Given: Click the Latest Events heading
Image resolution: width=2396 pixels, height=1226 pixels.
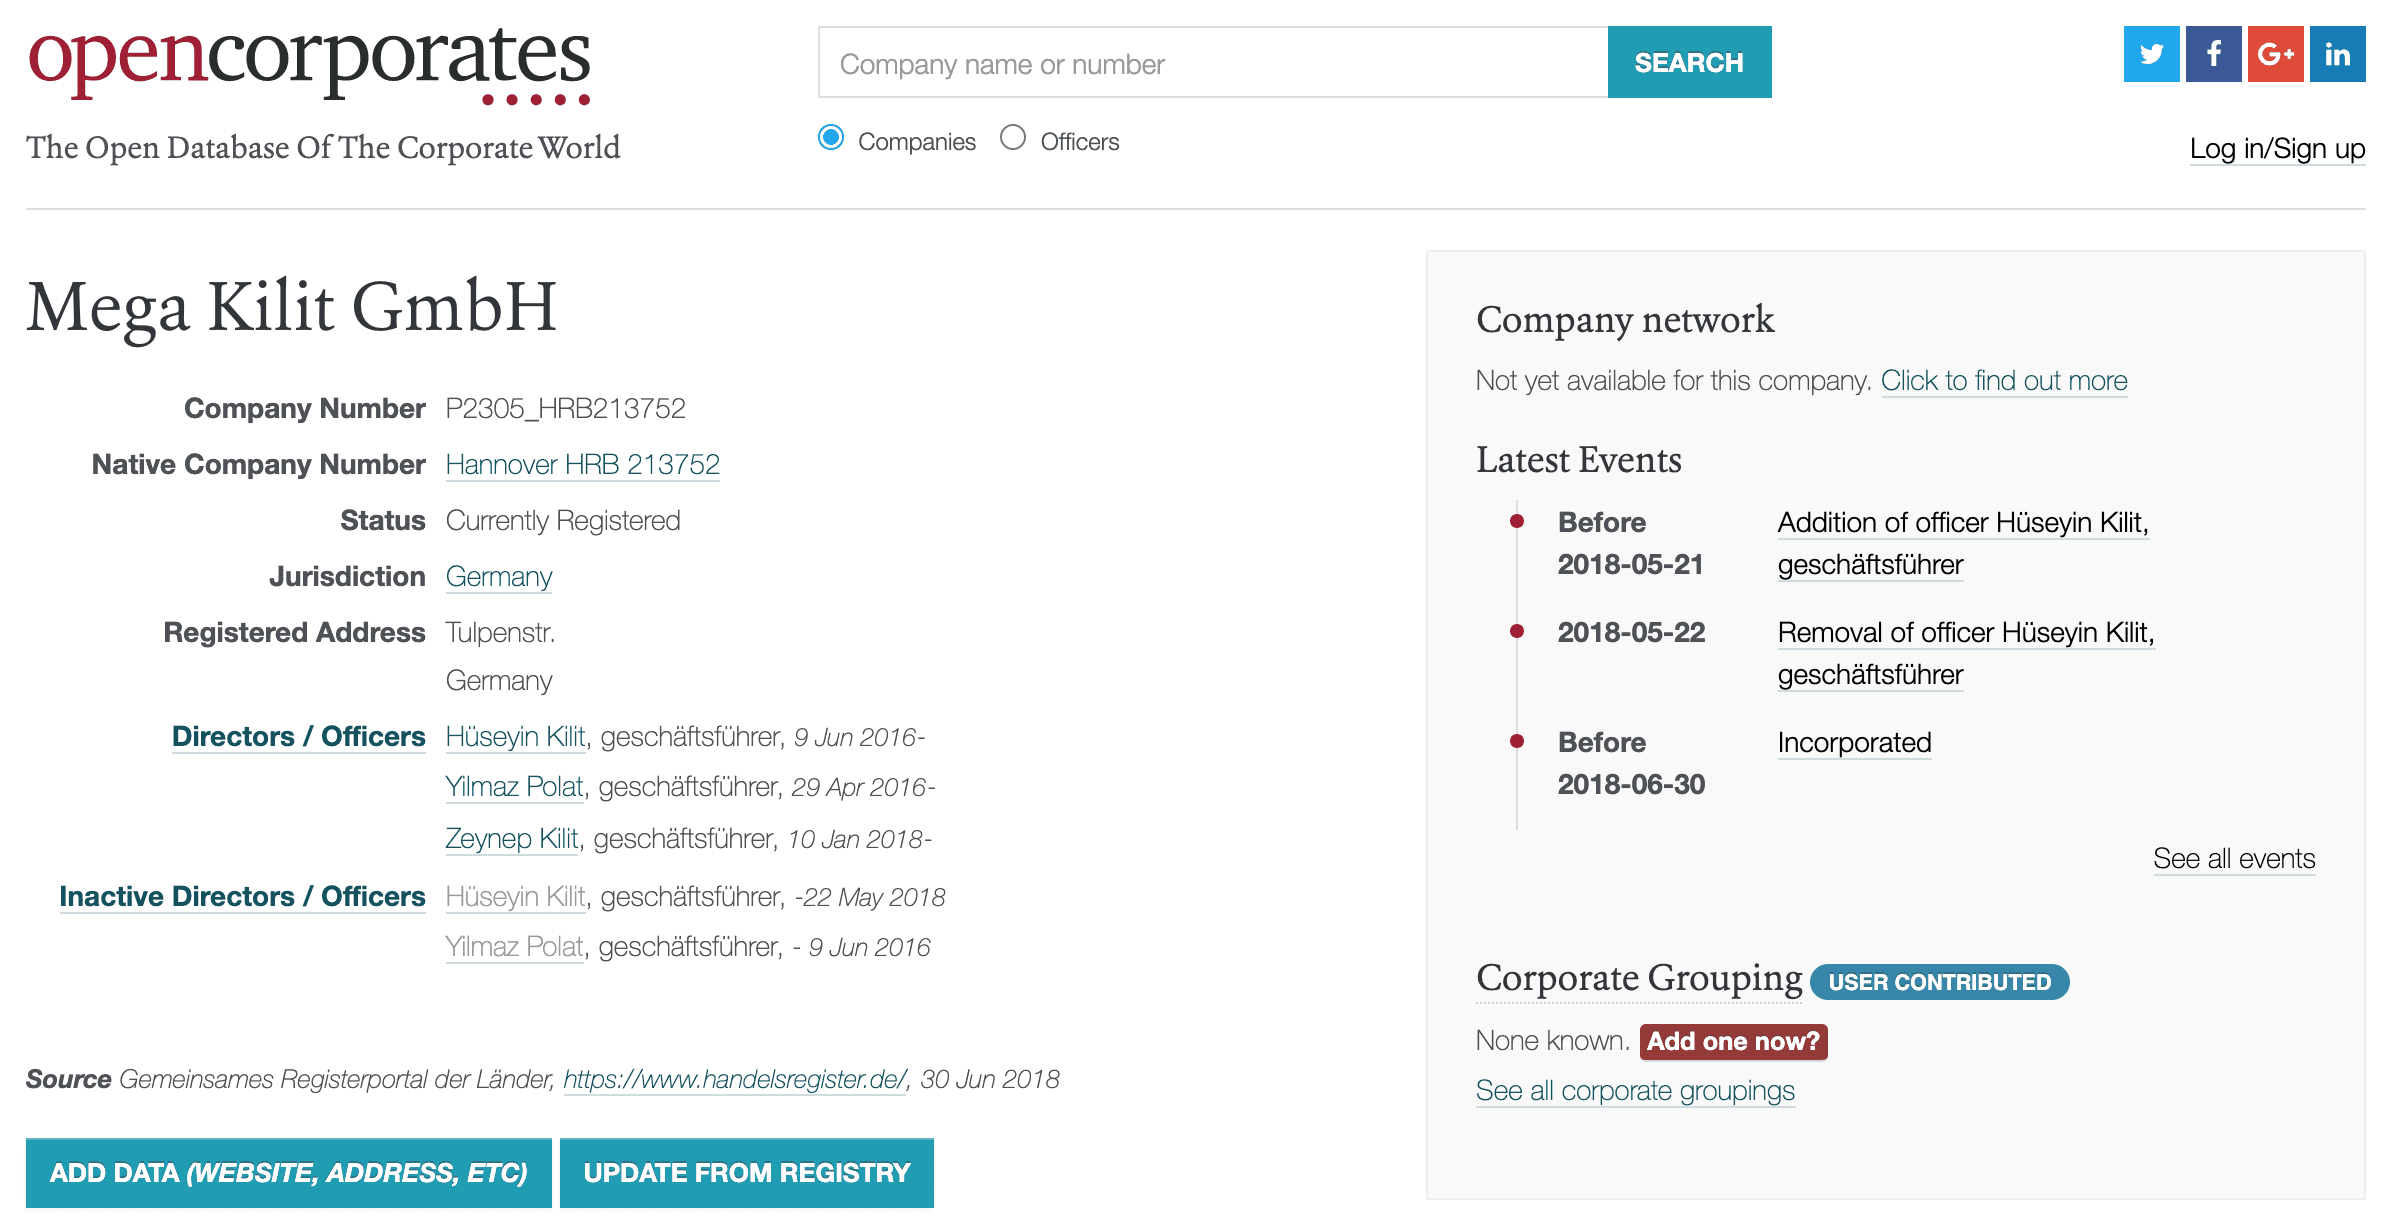Looking at the screenshot, I should (1579, 460).
